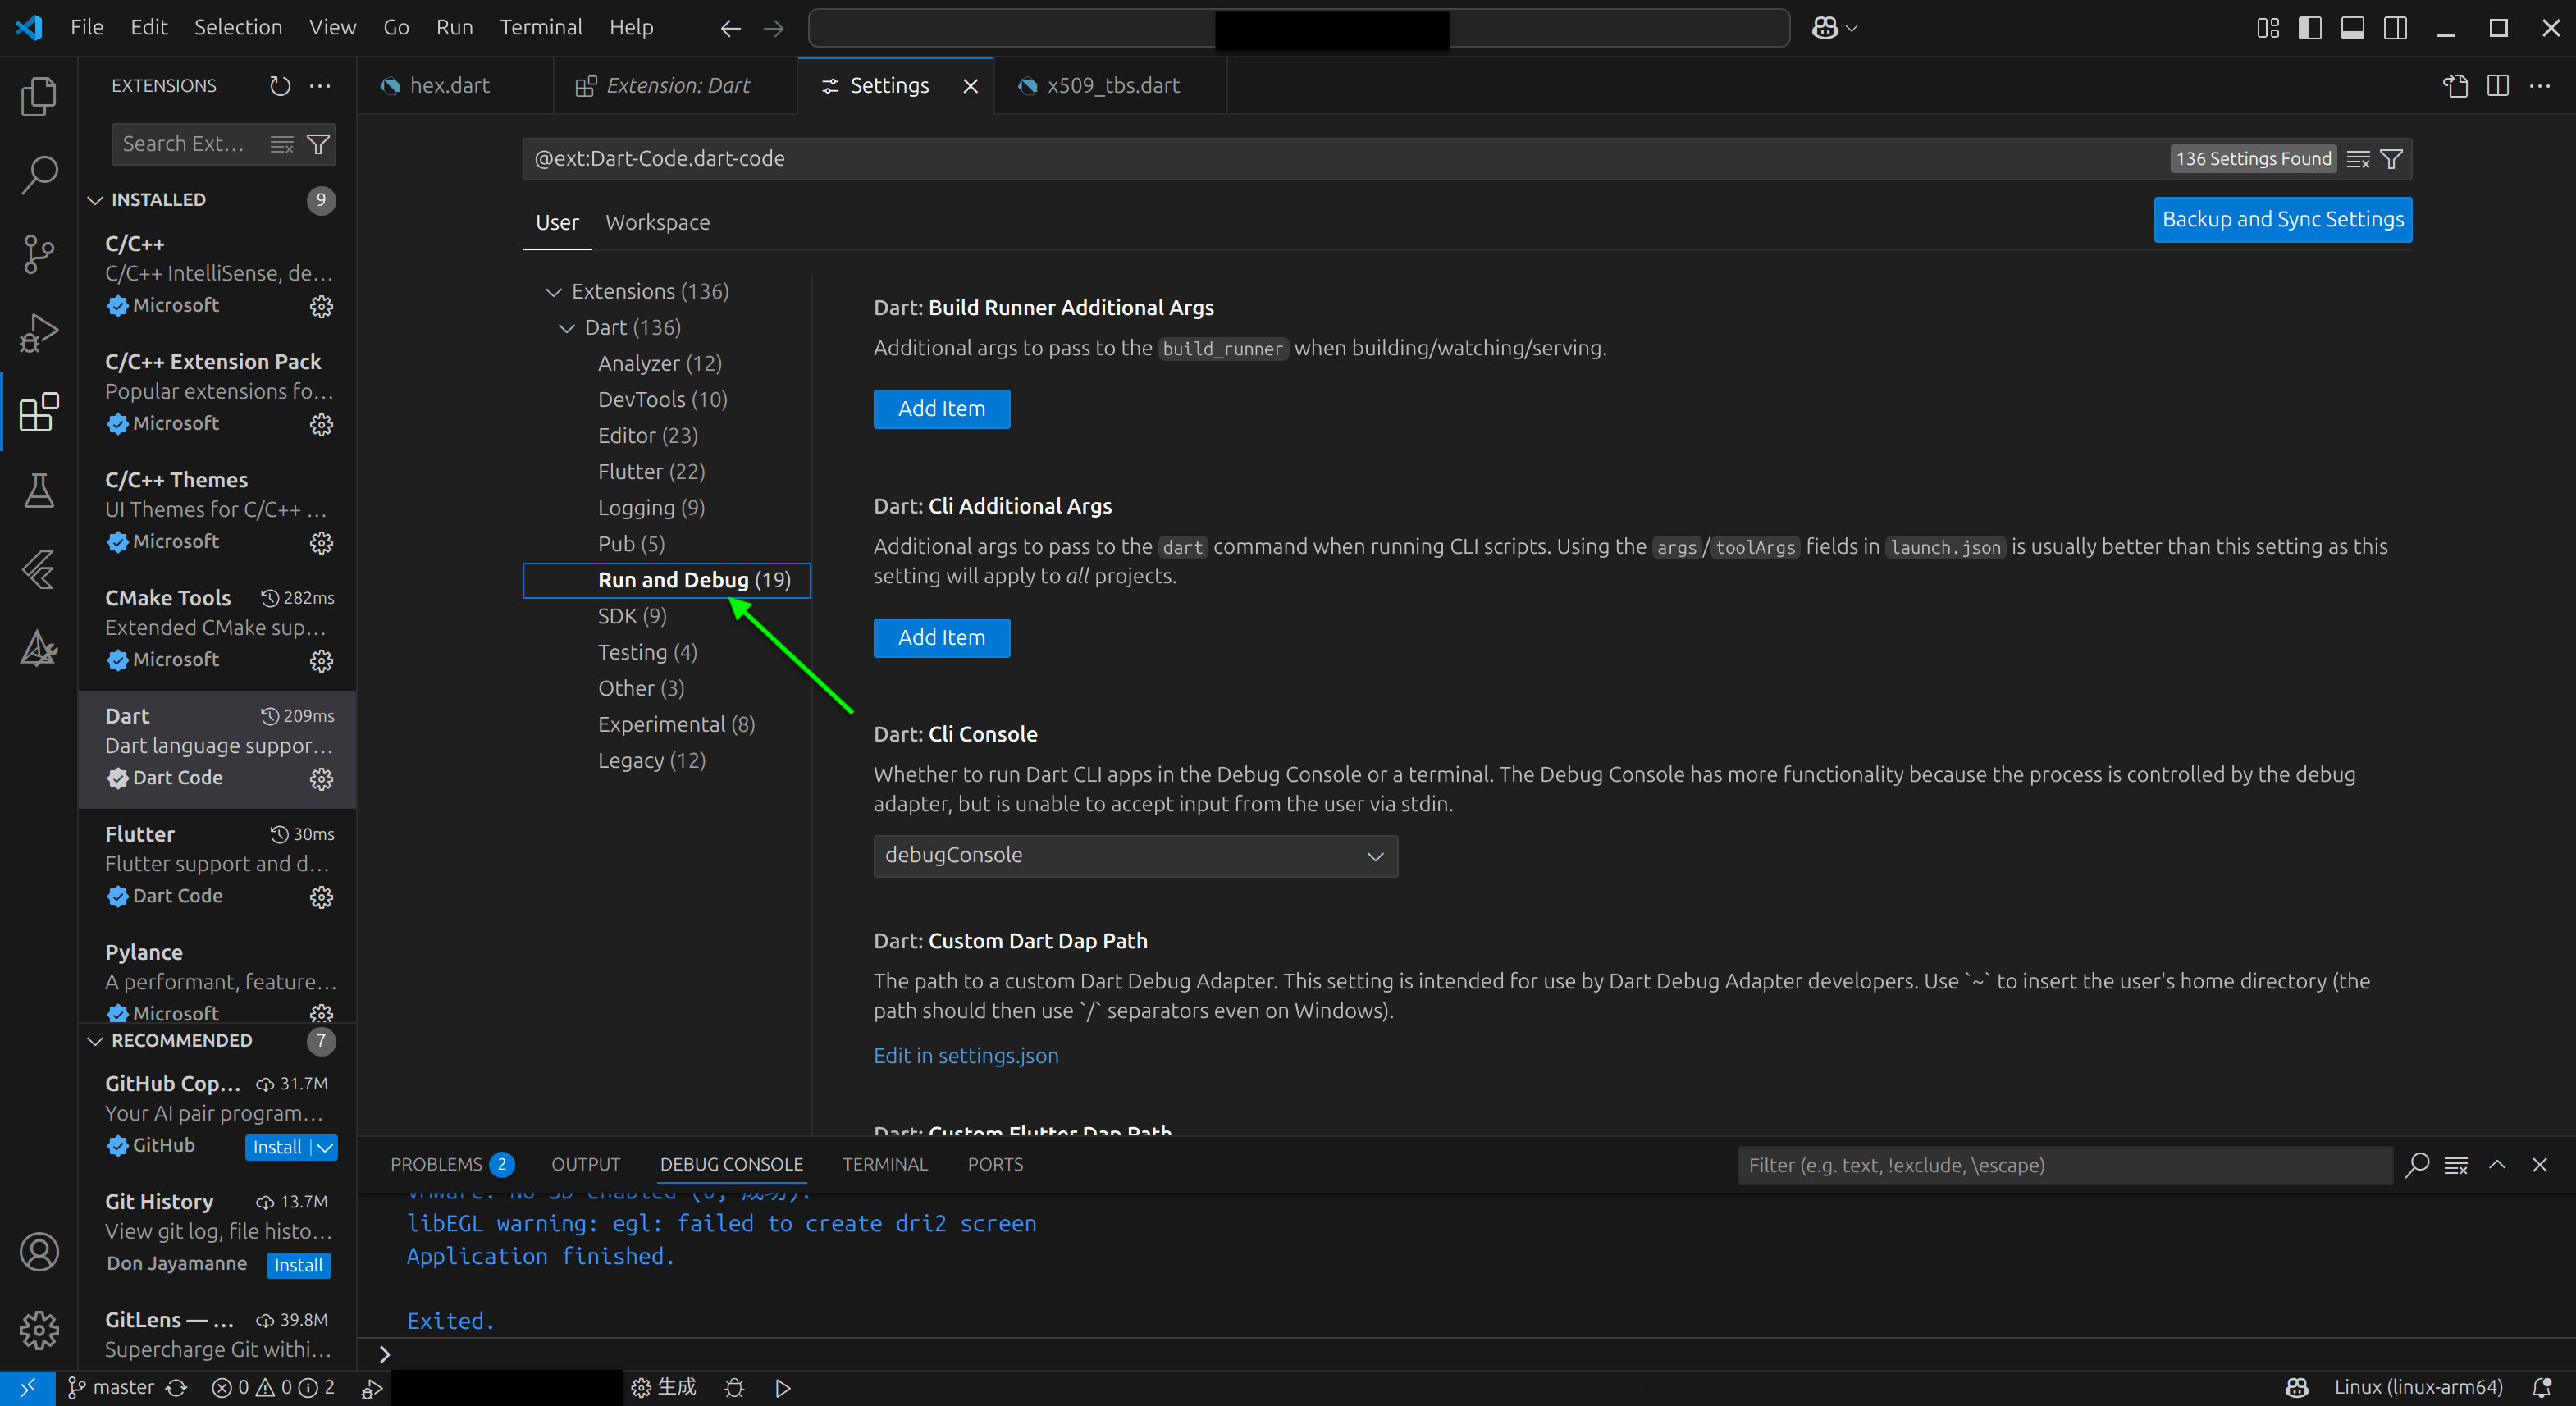2576x1406 pixels.
Task: Open the manage gear for Flutter extension
Action: [321, 896]
